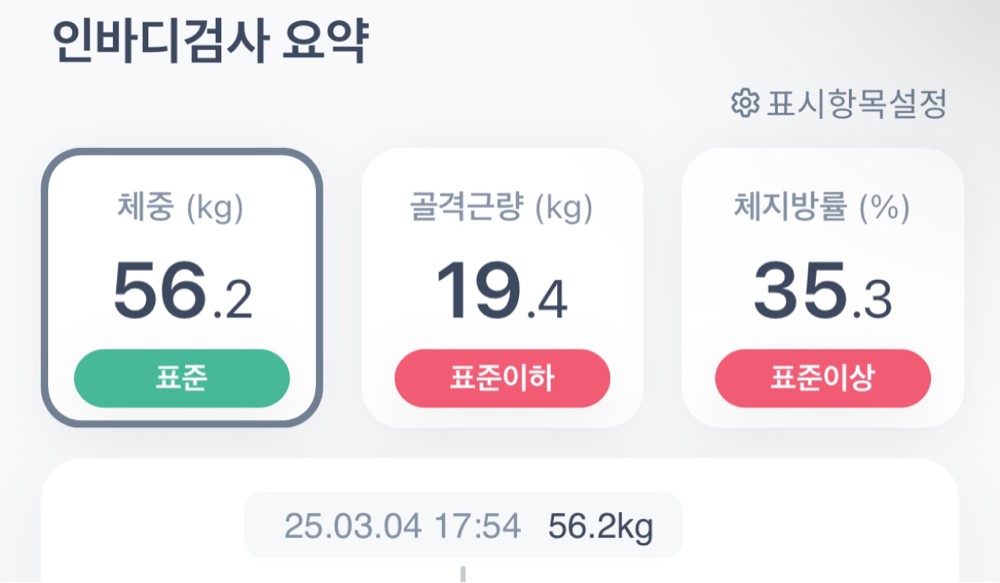Screen dimensions: 1000x583
Task: Click the 인바디검사 요약 page heading
Action: tap(211, 44)
